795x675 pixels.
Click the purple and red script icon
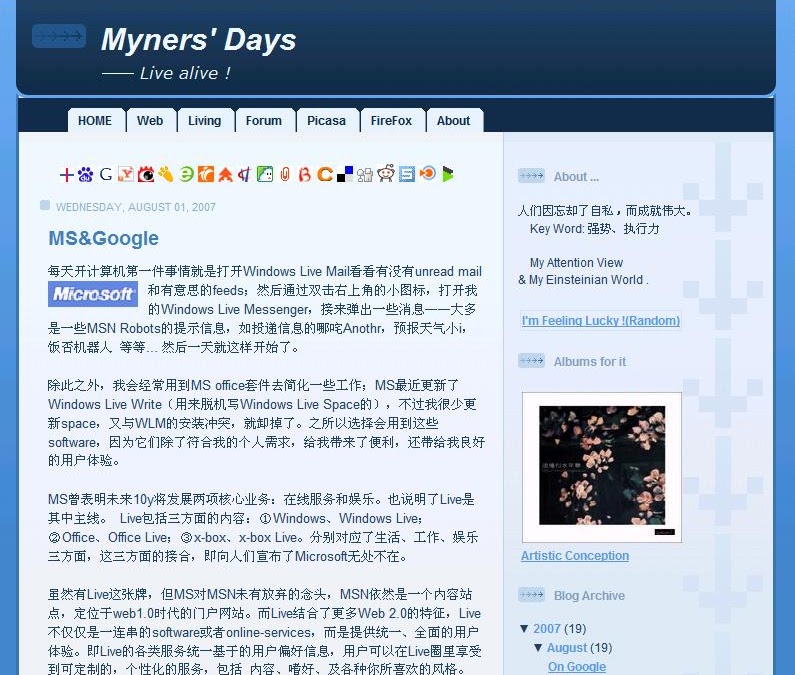(245, 174)
